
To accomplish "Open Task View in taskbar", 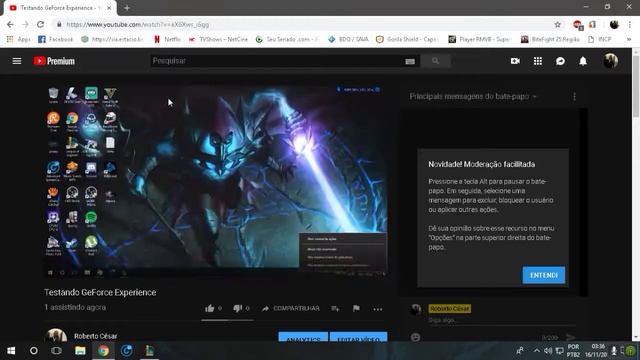I will point(56,351).
